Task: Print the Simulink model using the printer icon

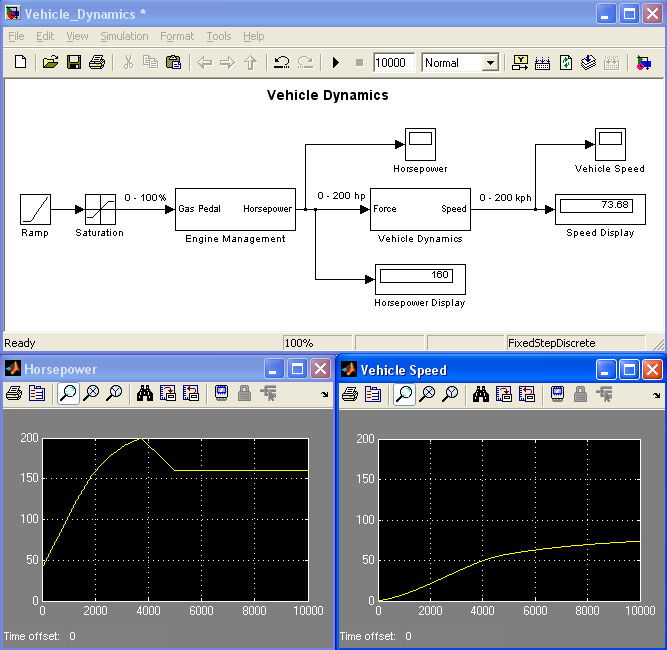Action: [97, 63]
